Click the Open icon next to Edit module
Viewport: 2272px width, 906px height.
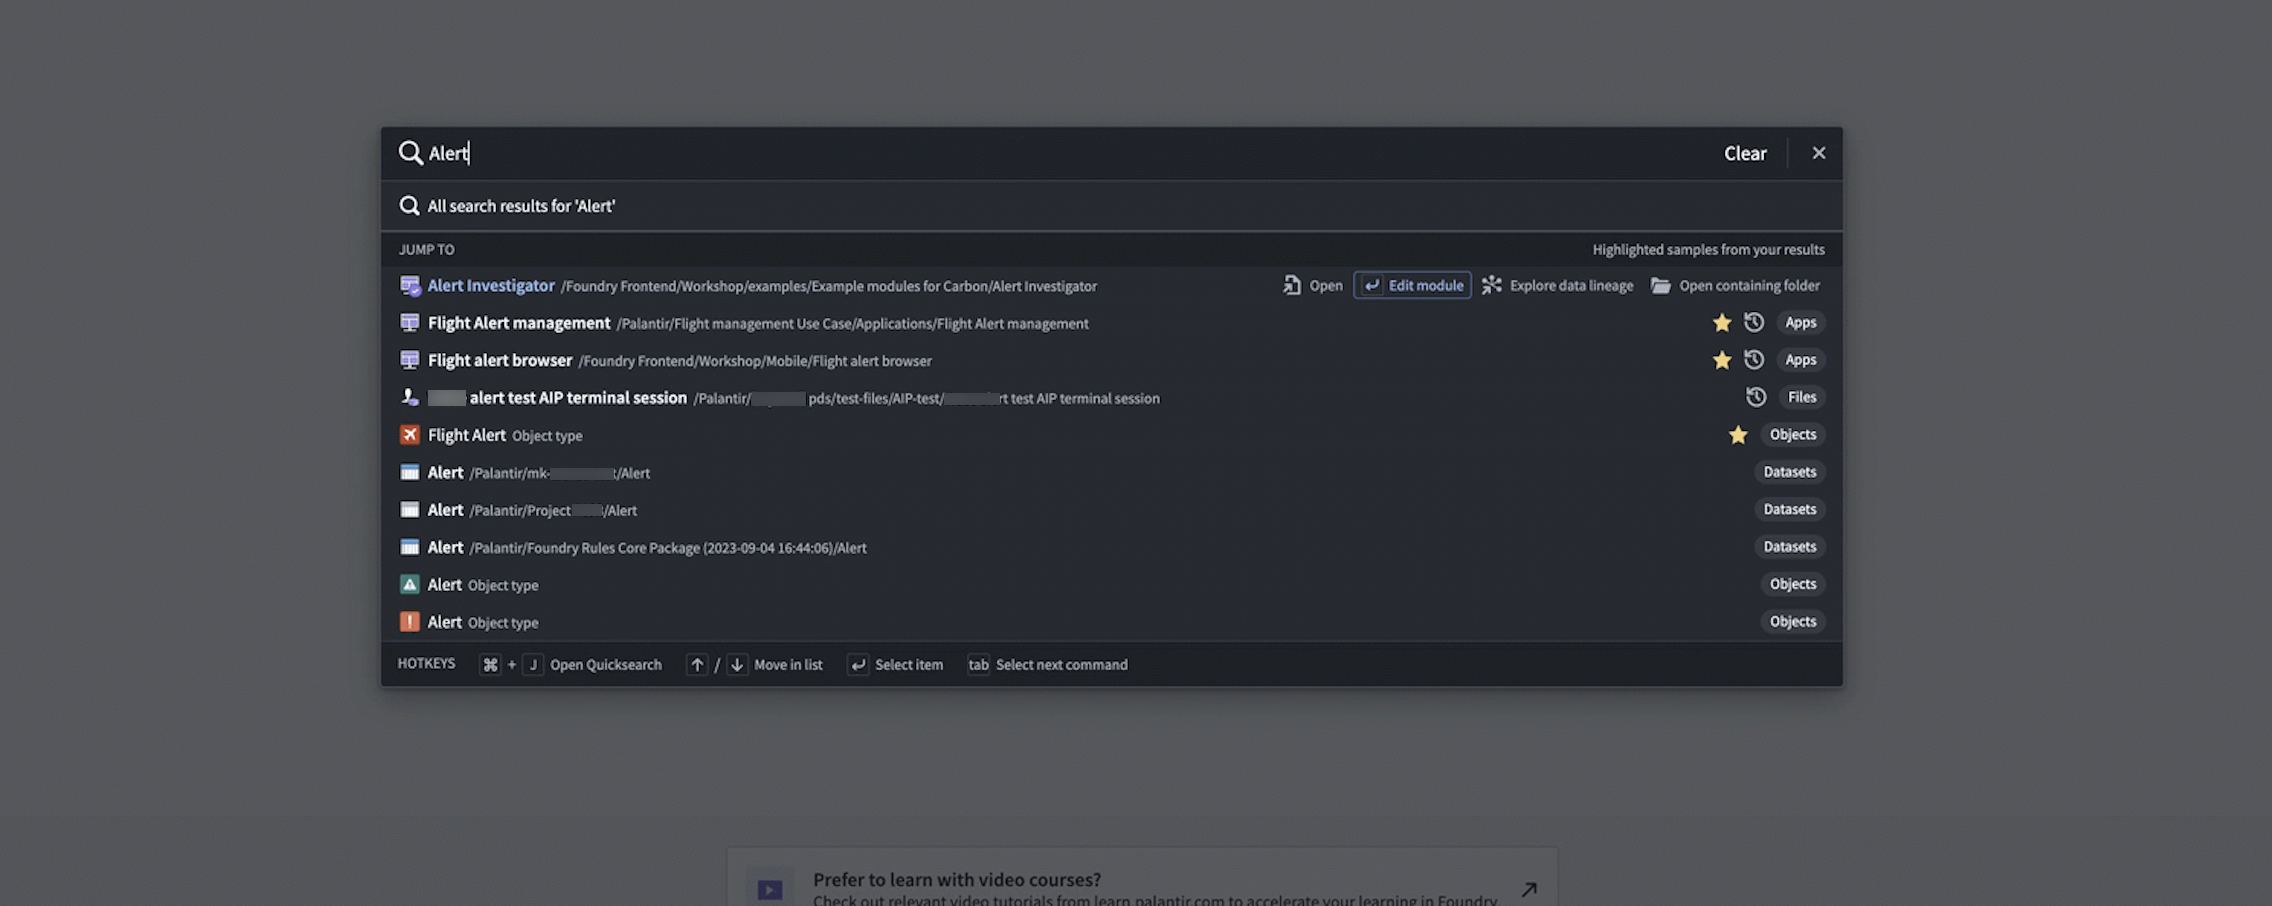1292,286
